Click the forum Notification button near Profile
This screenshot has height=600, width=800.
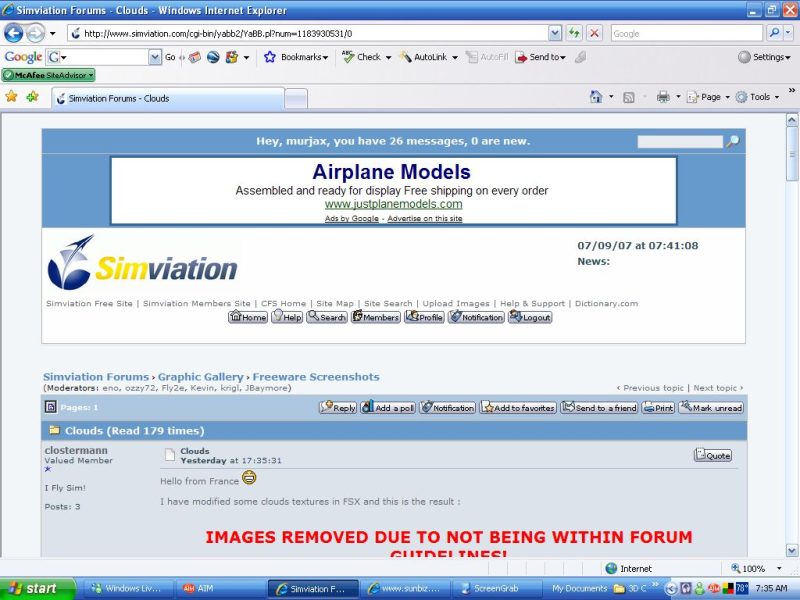pyautogui.click(x=476, y=317)
